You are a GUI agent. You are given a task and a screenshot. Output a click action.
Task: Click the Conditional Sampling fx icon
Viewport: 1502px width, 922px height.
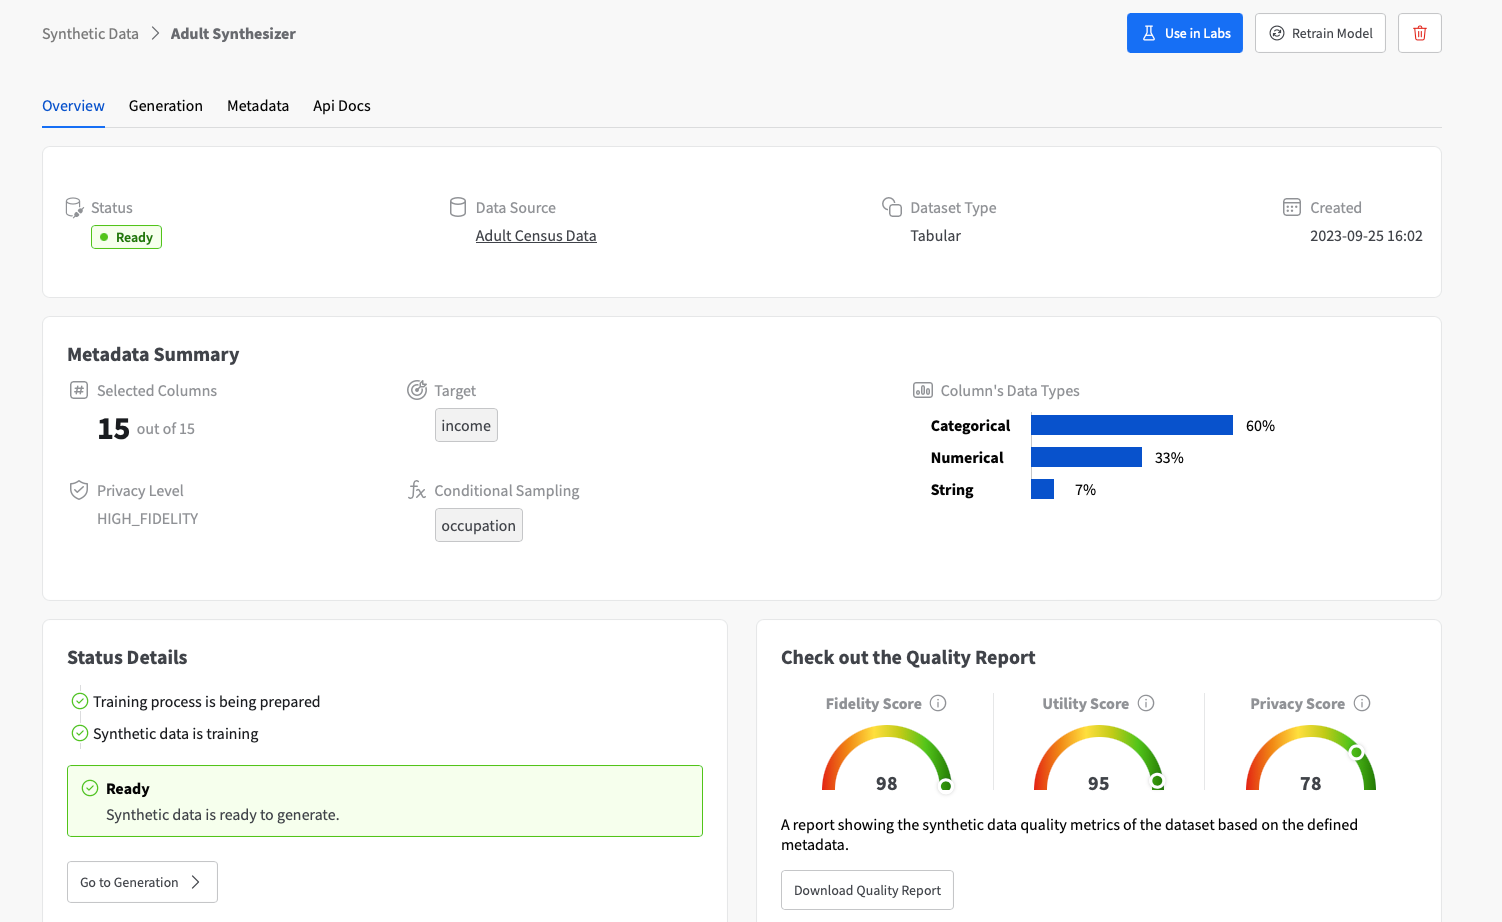[x=417, y=490]
